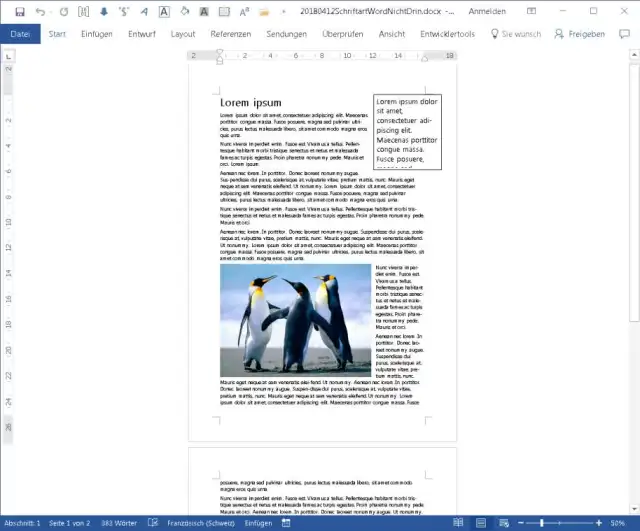640x531 pixels.
Task: Expand the Undo history dropdown arrow
Action: coord(51,11)
